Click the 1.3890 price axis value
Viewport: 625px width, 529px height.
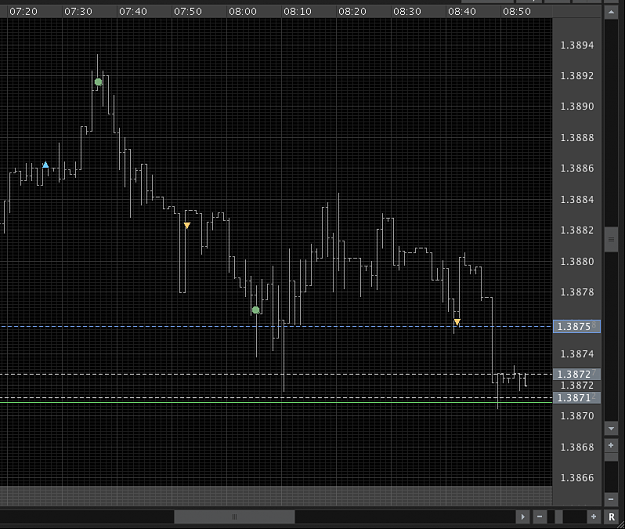[x=577, y=106]
